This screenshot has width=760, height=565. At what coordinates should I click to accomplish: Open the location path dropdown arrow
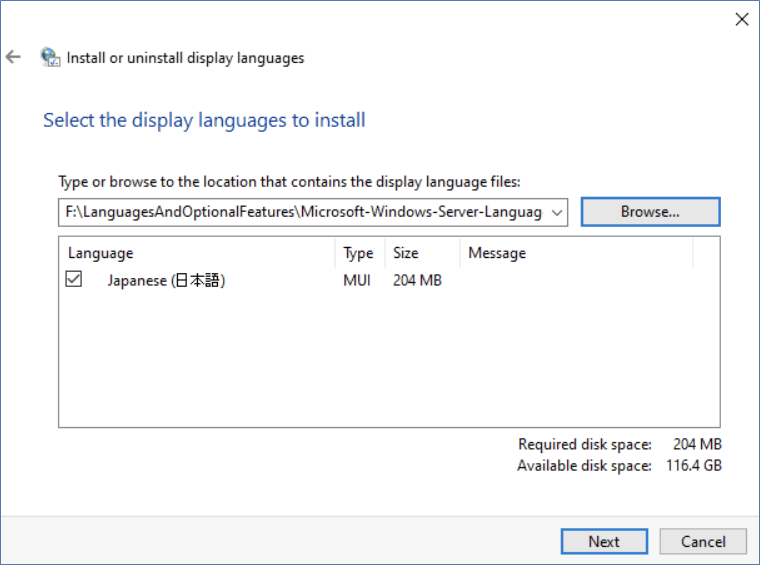557,212
